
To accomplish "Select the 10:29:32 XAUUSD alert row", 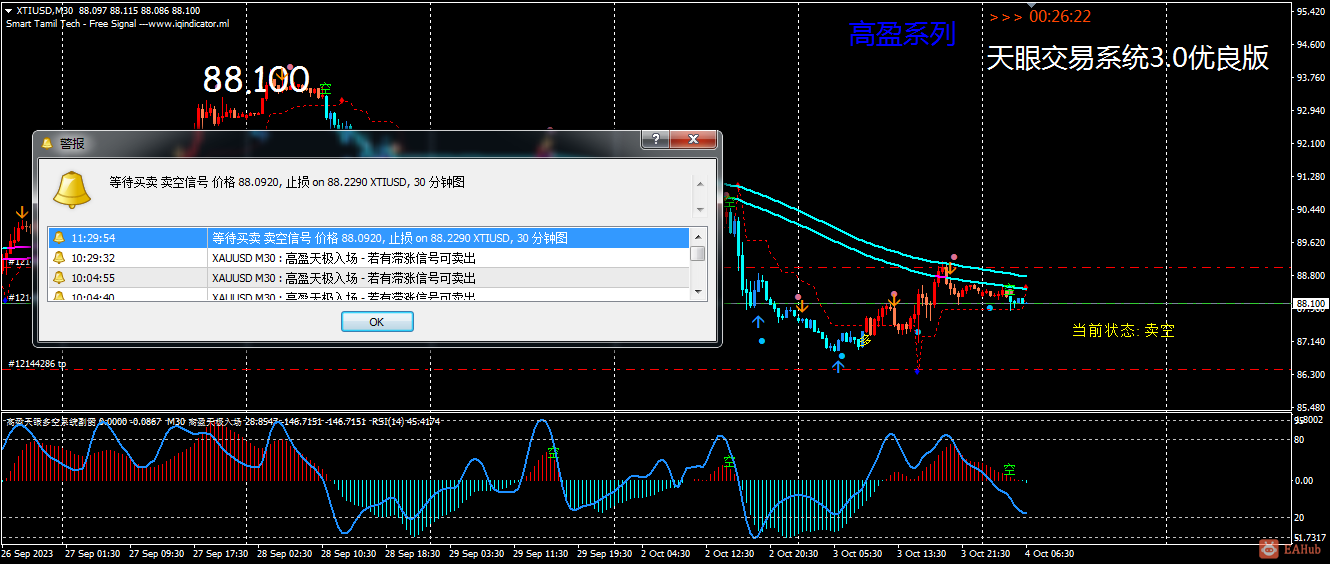I will pyautogui.click(x=369, y=258).
